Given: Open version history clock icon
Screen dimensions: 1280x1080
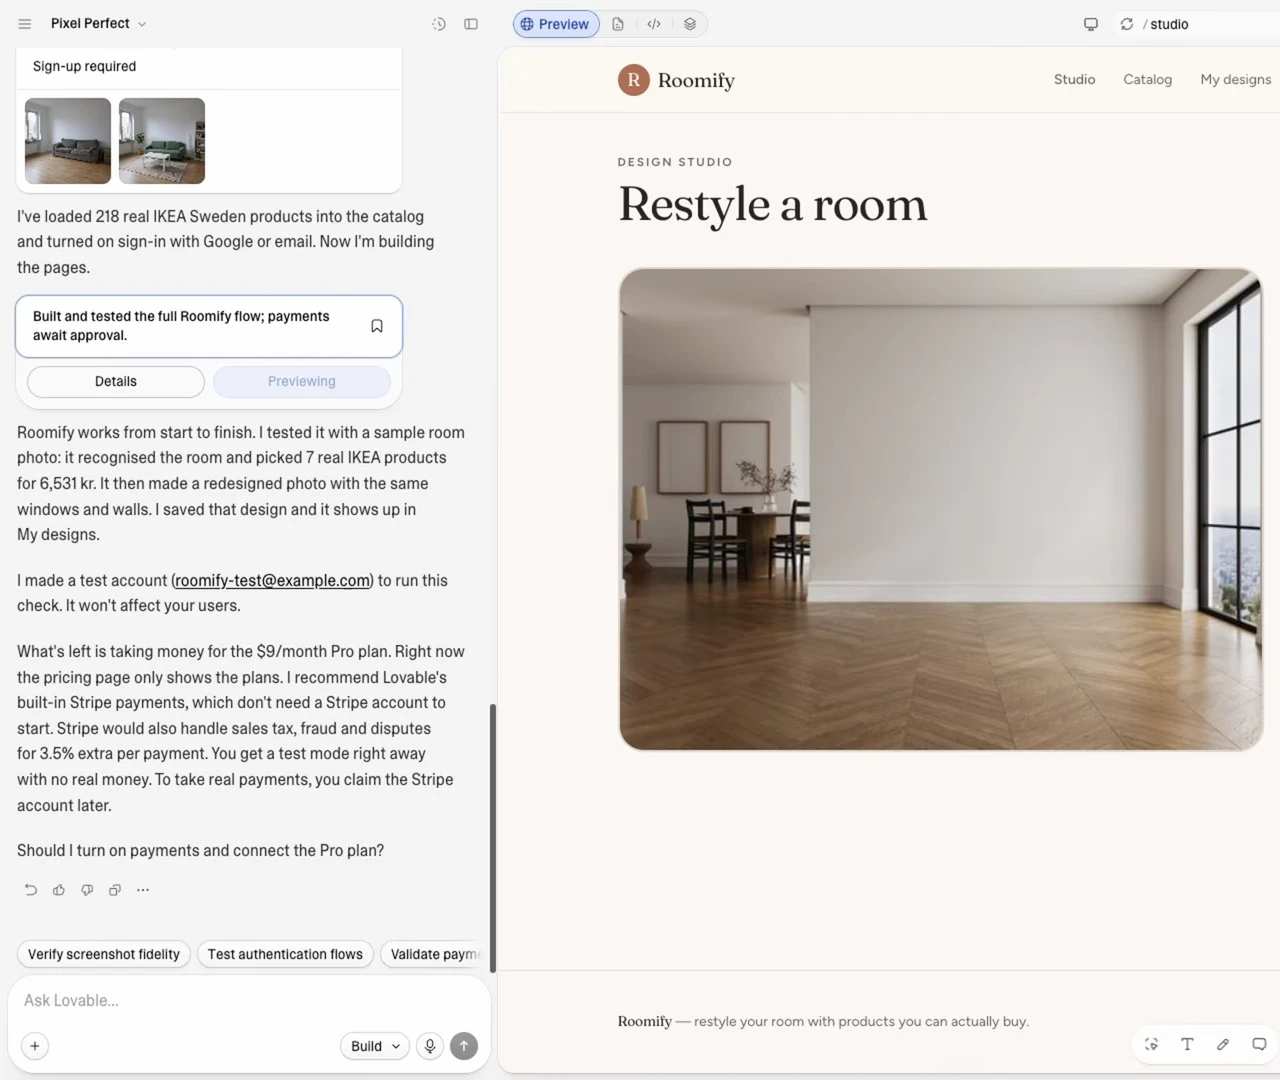Looking at the screenshot, I should [439, 24].
